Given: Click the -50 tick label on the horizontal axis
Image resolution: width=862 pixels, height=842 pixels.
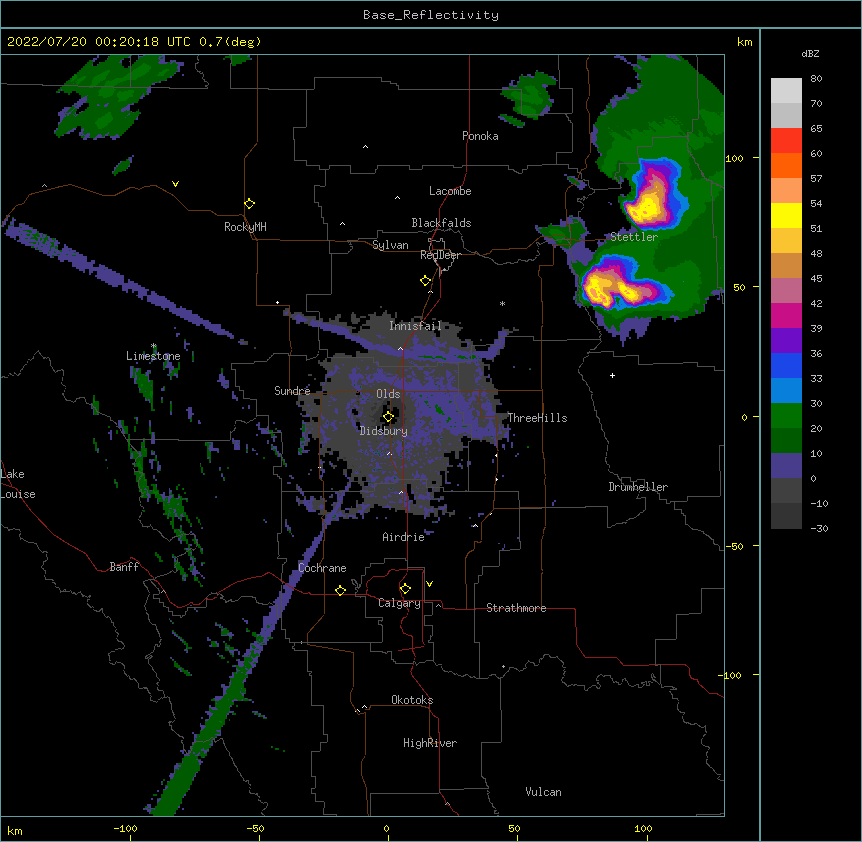Looking at the screenshot, I should pyautogui.click(x=255, y=828).
